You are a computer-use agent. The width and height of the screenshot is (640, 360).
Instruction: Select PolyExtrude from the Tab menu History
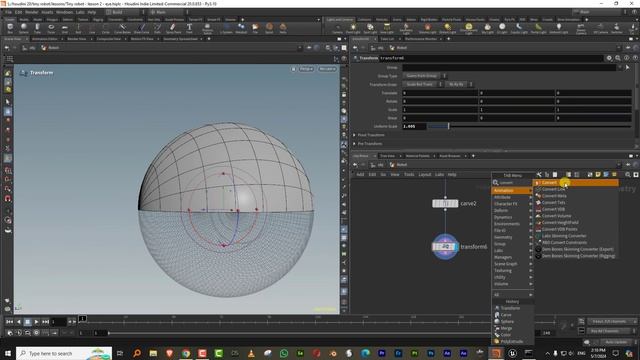pos(513,341)
